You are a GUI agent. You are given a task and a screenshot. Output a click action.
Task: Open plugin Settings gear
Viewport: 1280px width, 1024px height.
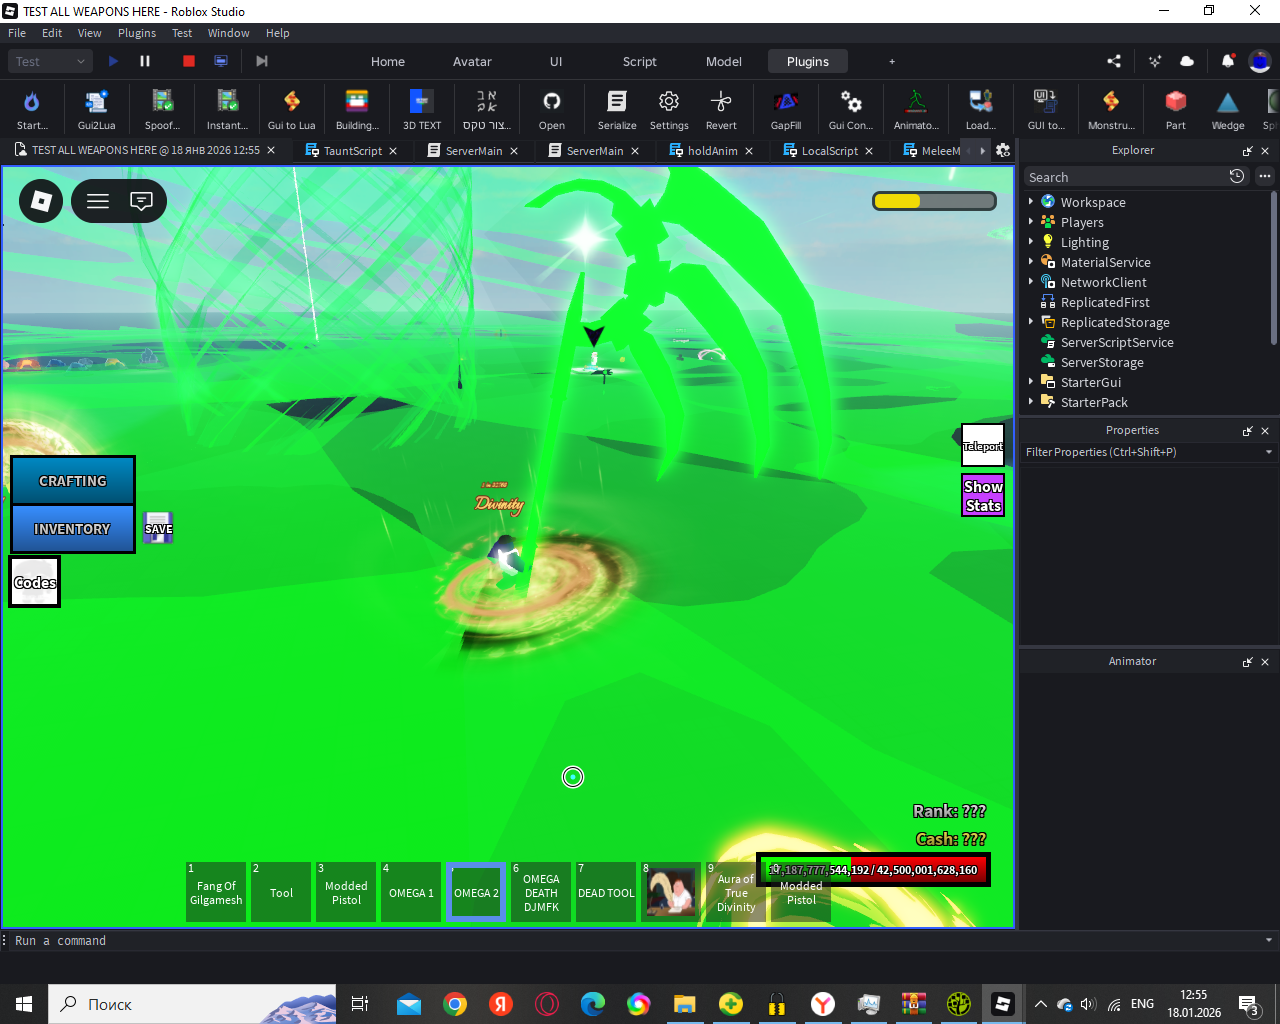click(x=669, y=110)
